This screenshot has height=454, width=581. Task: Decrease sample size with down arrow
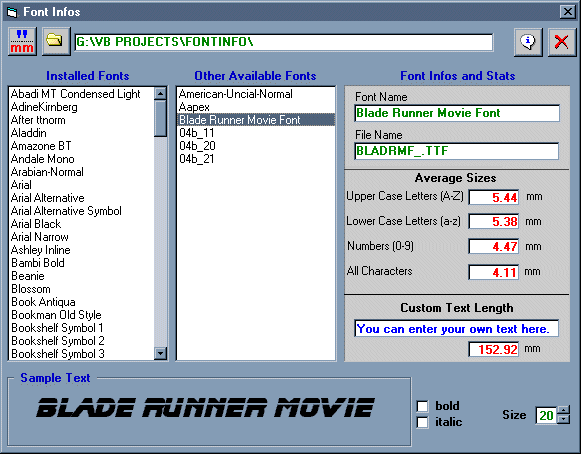coord(564,419)
